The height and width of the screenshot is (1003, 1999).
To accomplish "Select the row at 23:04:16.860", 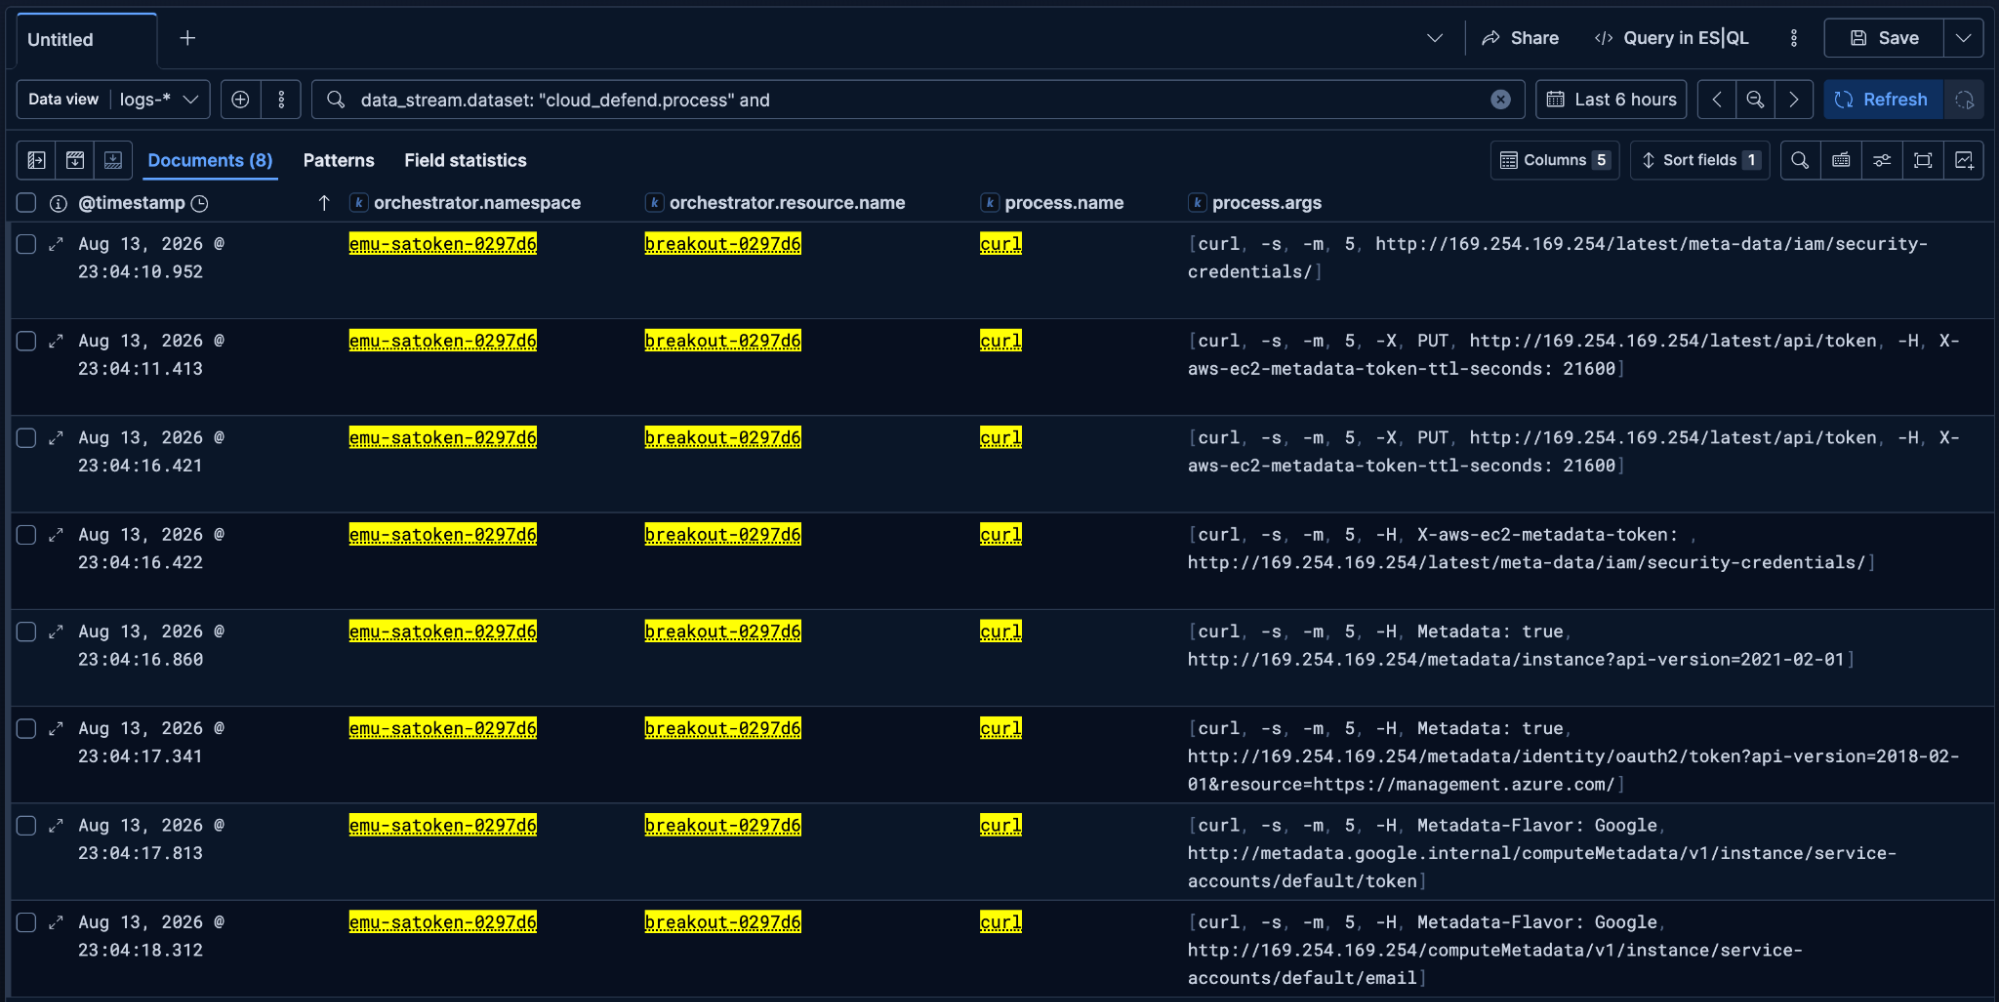I will tap(26, 632).
